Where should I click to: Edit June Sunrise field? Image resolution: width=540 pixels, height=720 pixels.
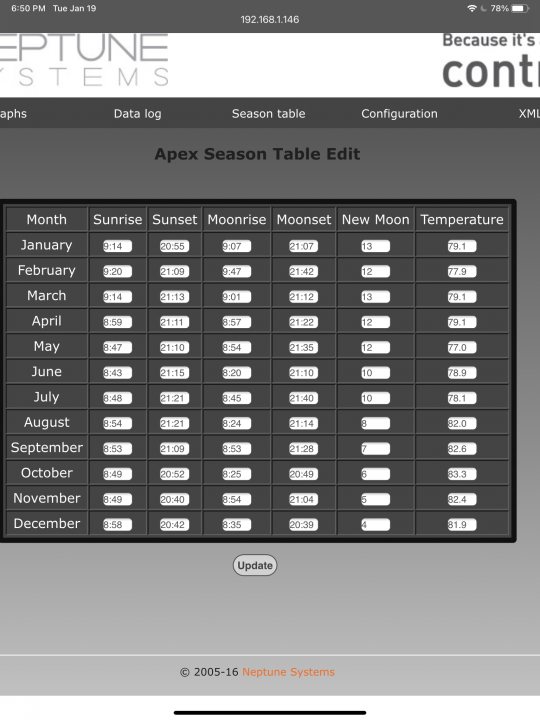coord(117,372)
